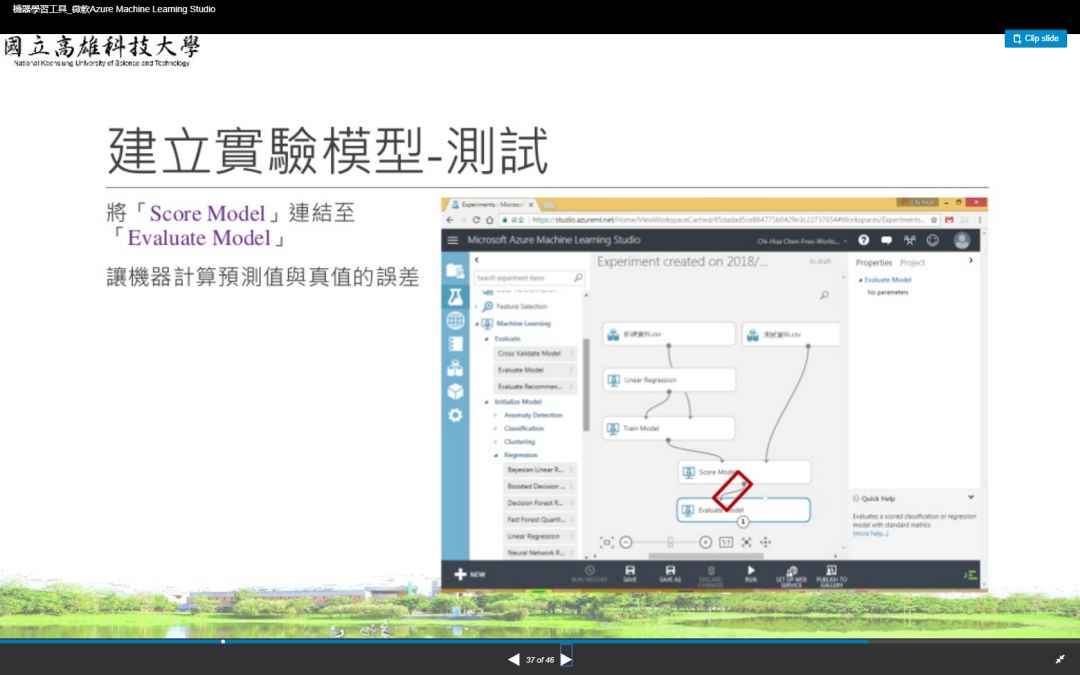Click the Experiments browser tab
The width and height of the screenshot is (1080, 675).
point(492,205)
